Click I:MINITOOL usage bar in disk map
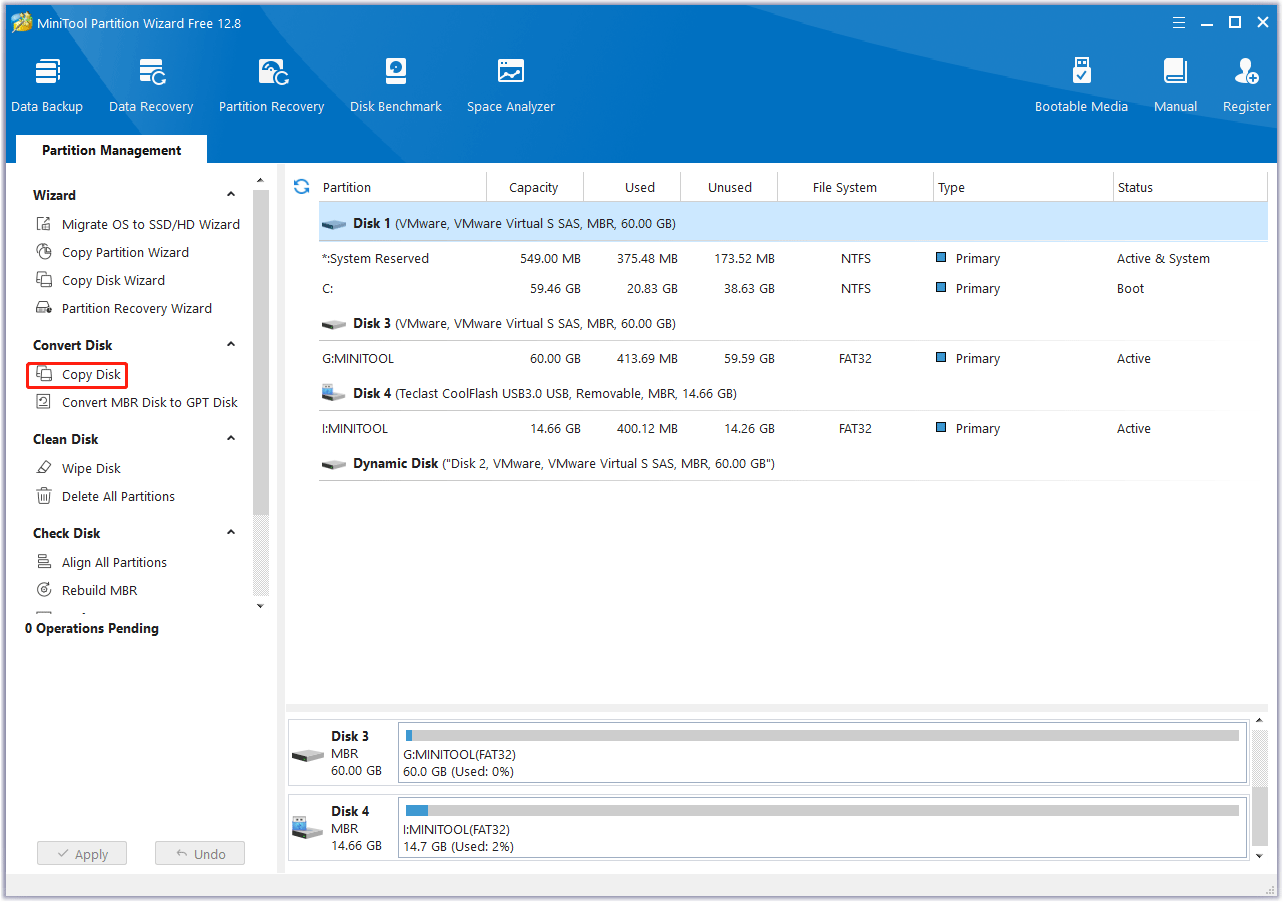This screenshot has width=1283, height=902. tap(822, 810)
